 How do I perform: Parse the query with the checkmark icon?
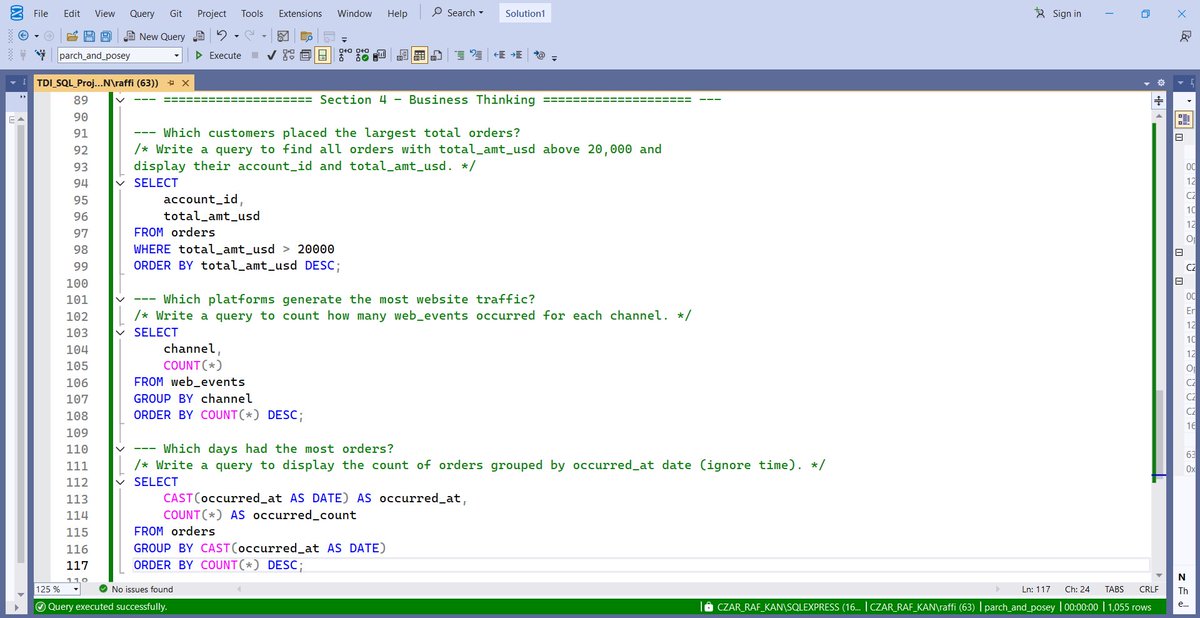[x=272, y=55]
